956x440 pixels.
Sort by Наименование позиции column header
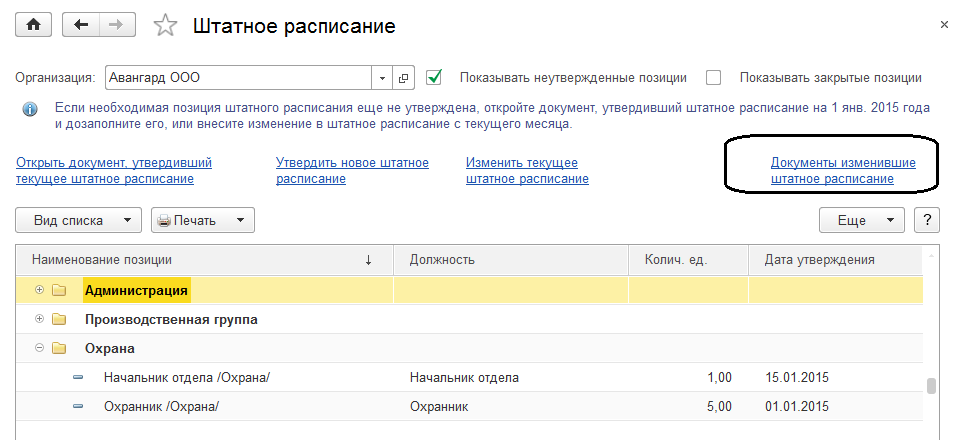[200, 260]
